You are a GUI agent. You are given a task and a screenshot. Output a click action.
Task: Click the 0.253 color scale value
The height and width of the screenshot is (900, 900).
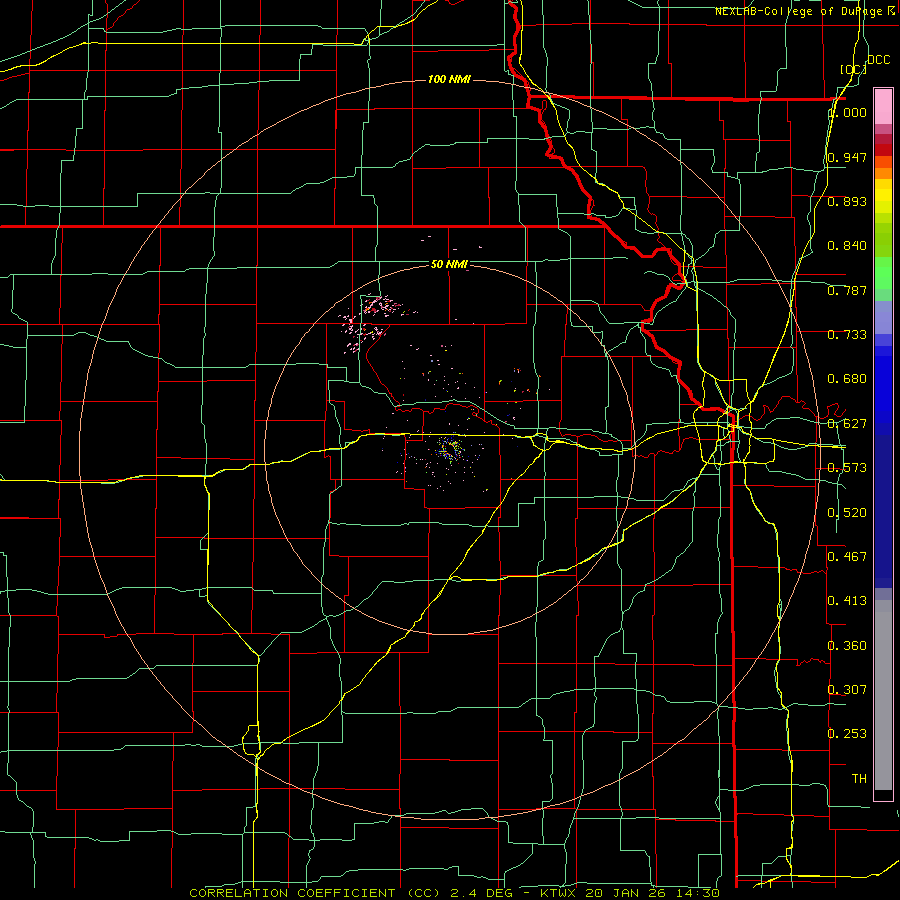[847, 734]
